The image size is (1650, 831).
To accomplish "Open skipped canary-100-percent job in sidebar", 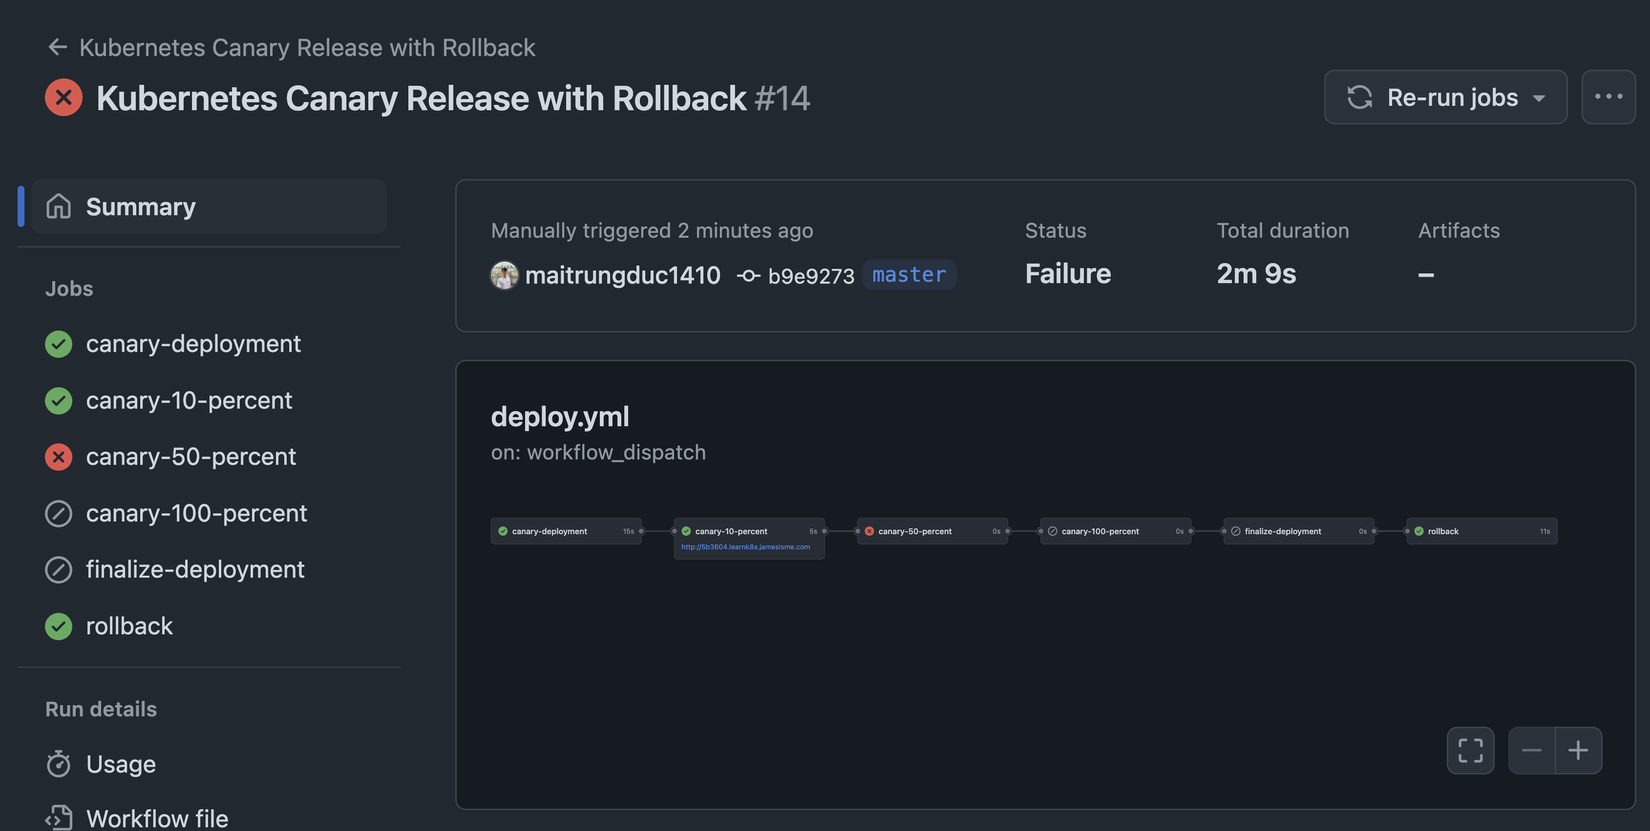I will click(x=196, y=514).
